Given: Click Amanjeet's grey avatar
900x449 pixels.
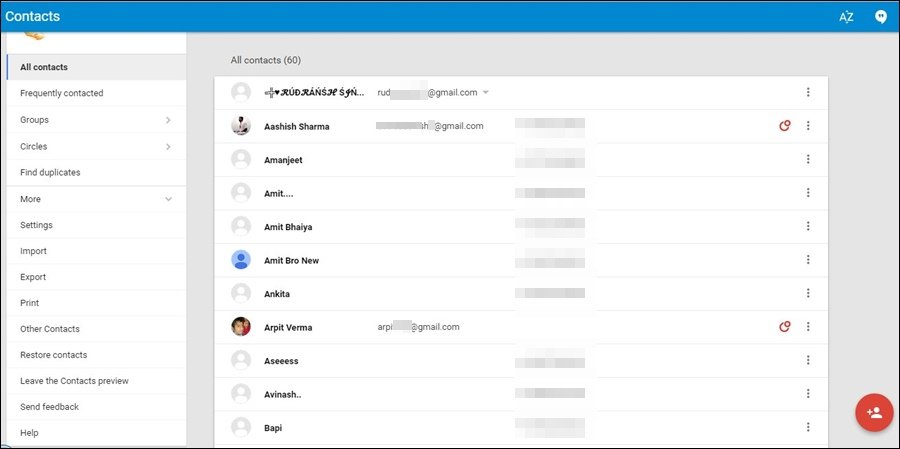Looking at the screenshot, I should pyautogui.click(x=241, y=159).
